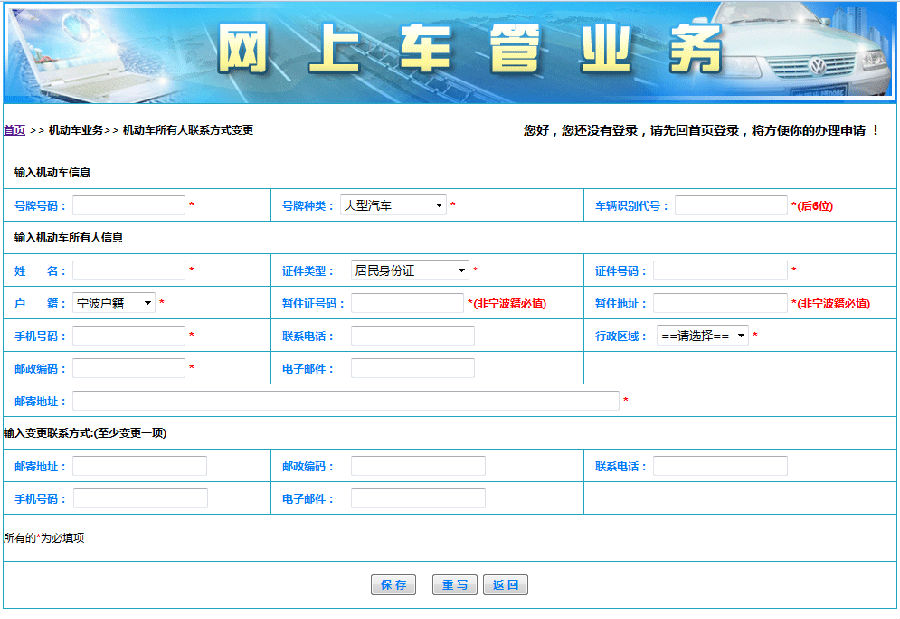Image resolution: width=900 pixels, height=619 pixels.
Task: Expand the 行政区域 dropdown
Action: tap(702, 336)
